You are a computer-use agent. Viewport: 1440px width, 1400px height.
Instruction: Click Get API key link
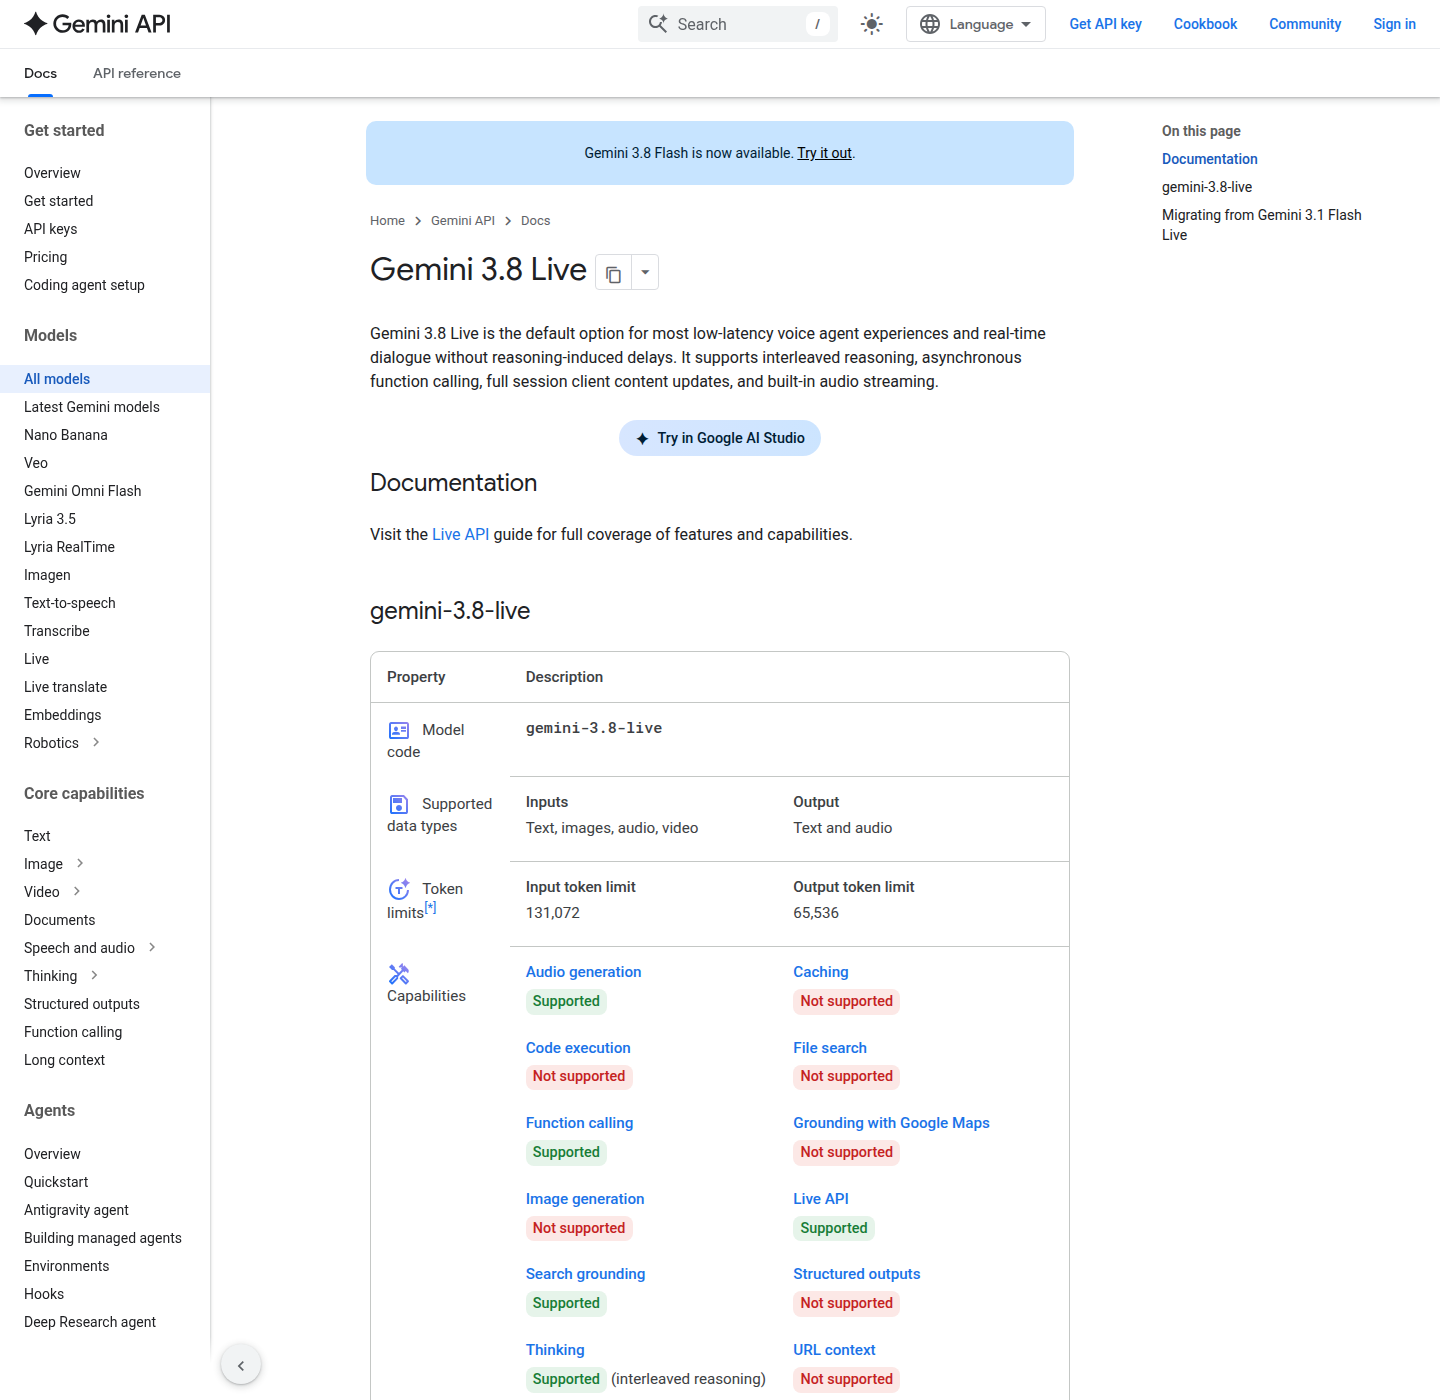pyautogui.click(x=1105, y=24)
